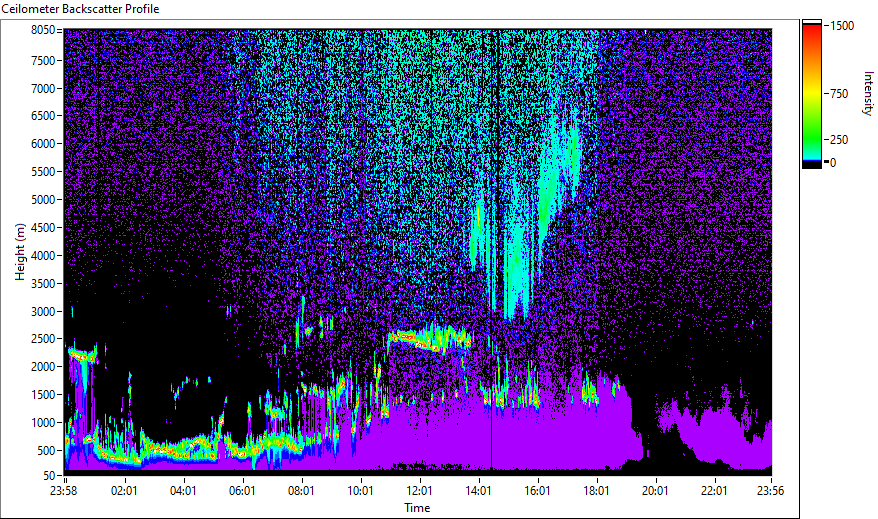This screenshot has width=878, height=519.
Task: Click the 1500 height tick label
Action: (x=43, y=395)
